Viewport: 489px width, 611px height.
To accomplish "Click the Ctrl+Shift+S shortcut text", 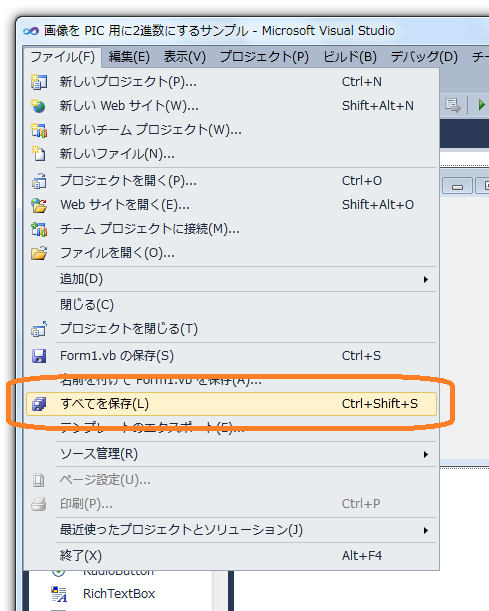I will click(380, 404).
